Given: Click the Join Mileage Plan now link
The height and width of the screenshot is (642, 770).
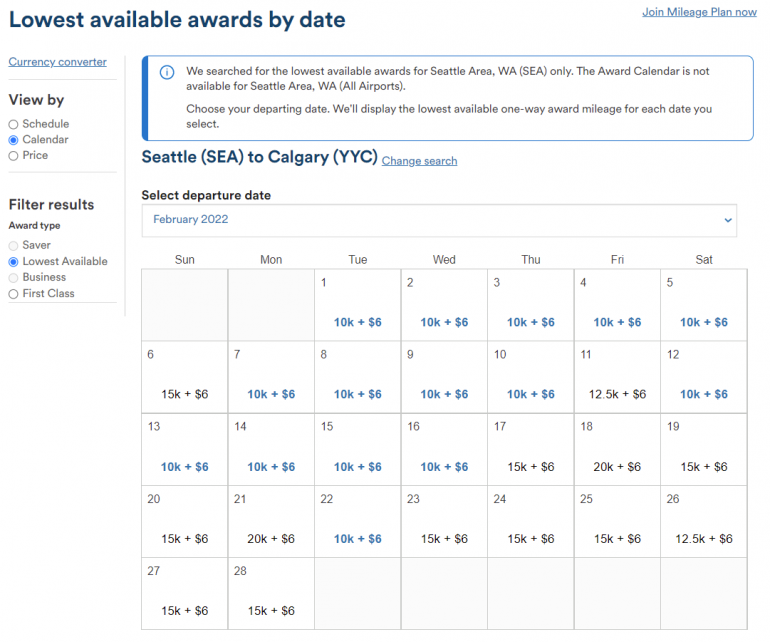Looking at the screenshot, I should coord(699,12).
